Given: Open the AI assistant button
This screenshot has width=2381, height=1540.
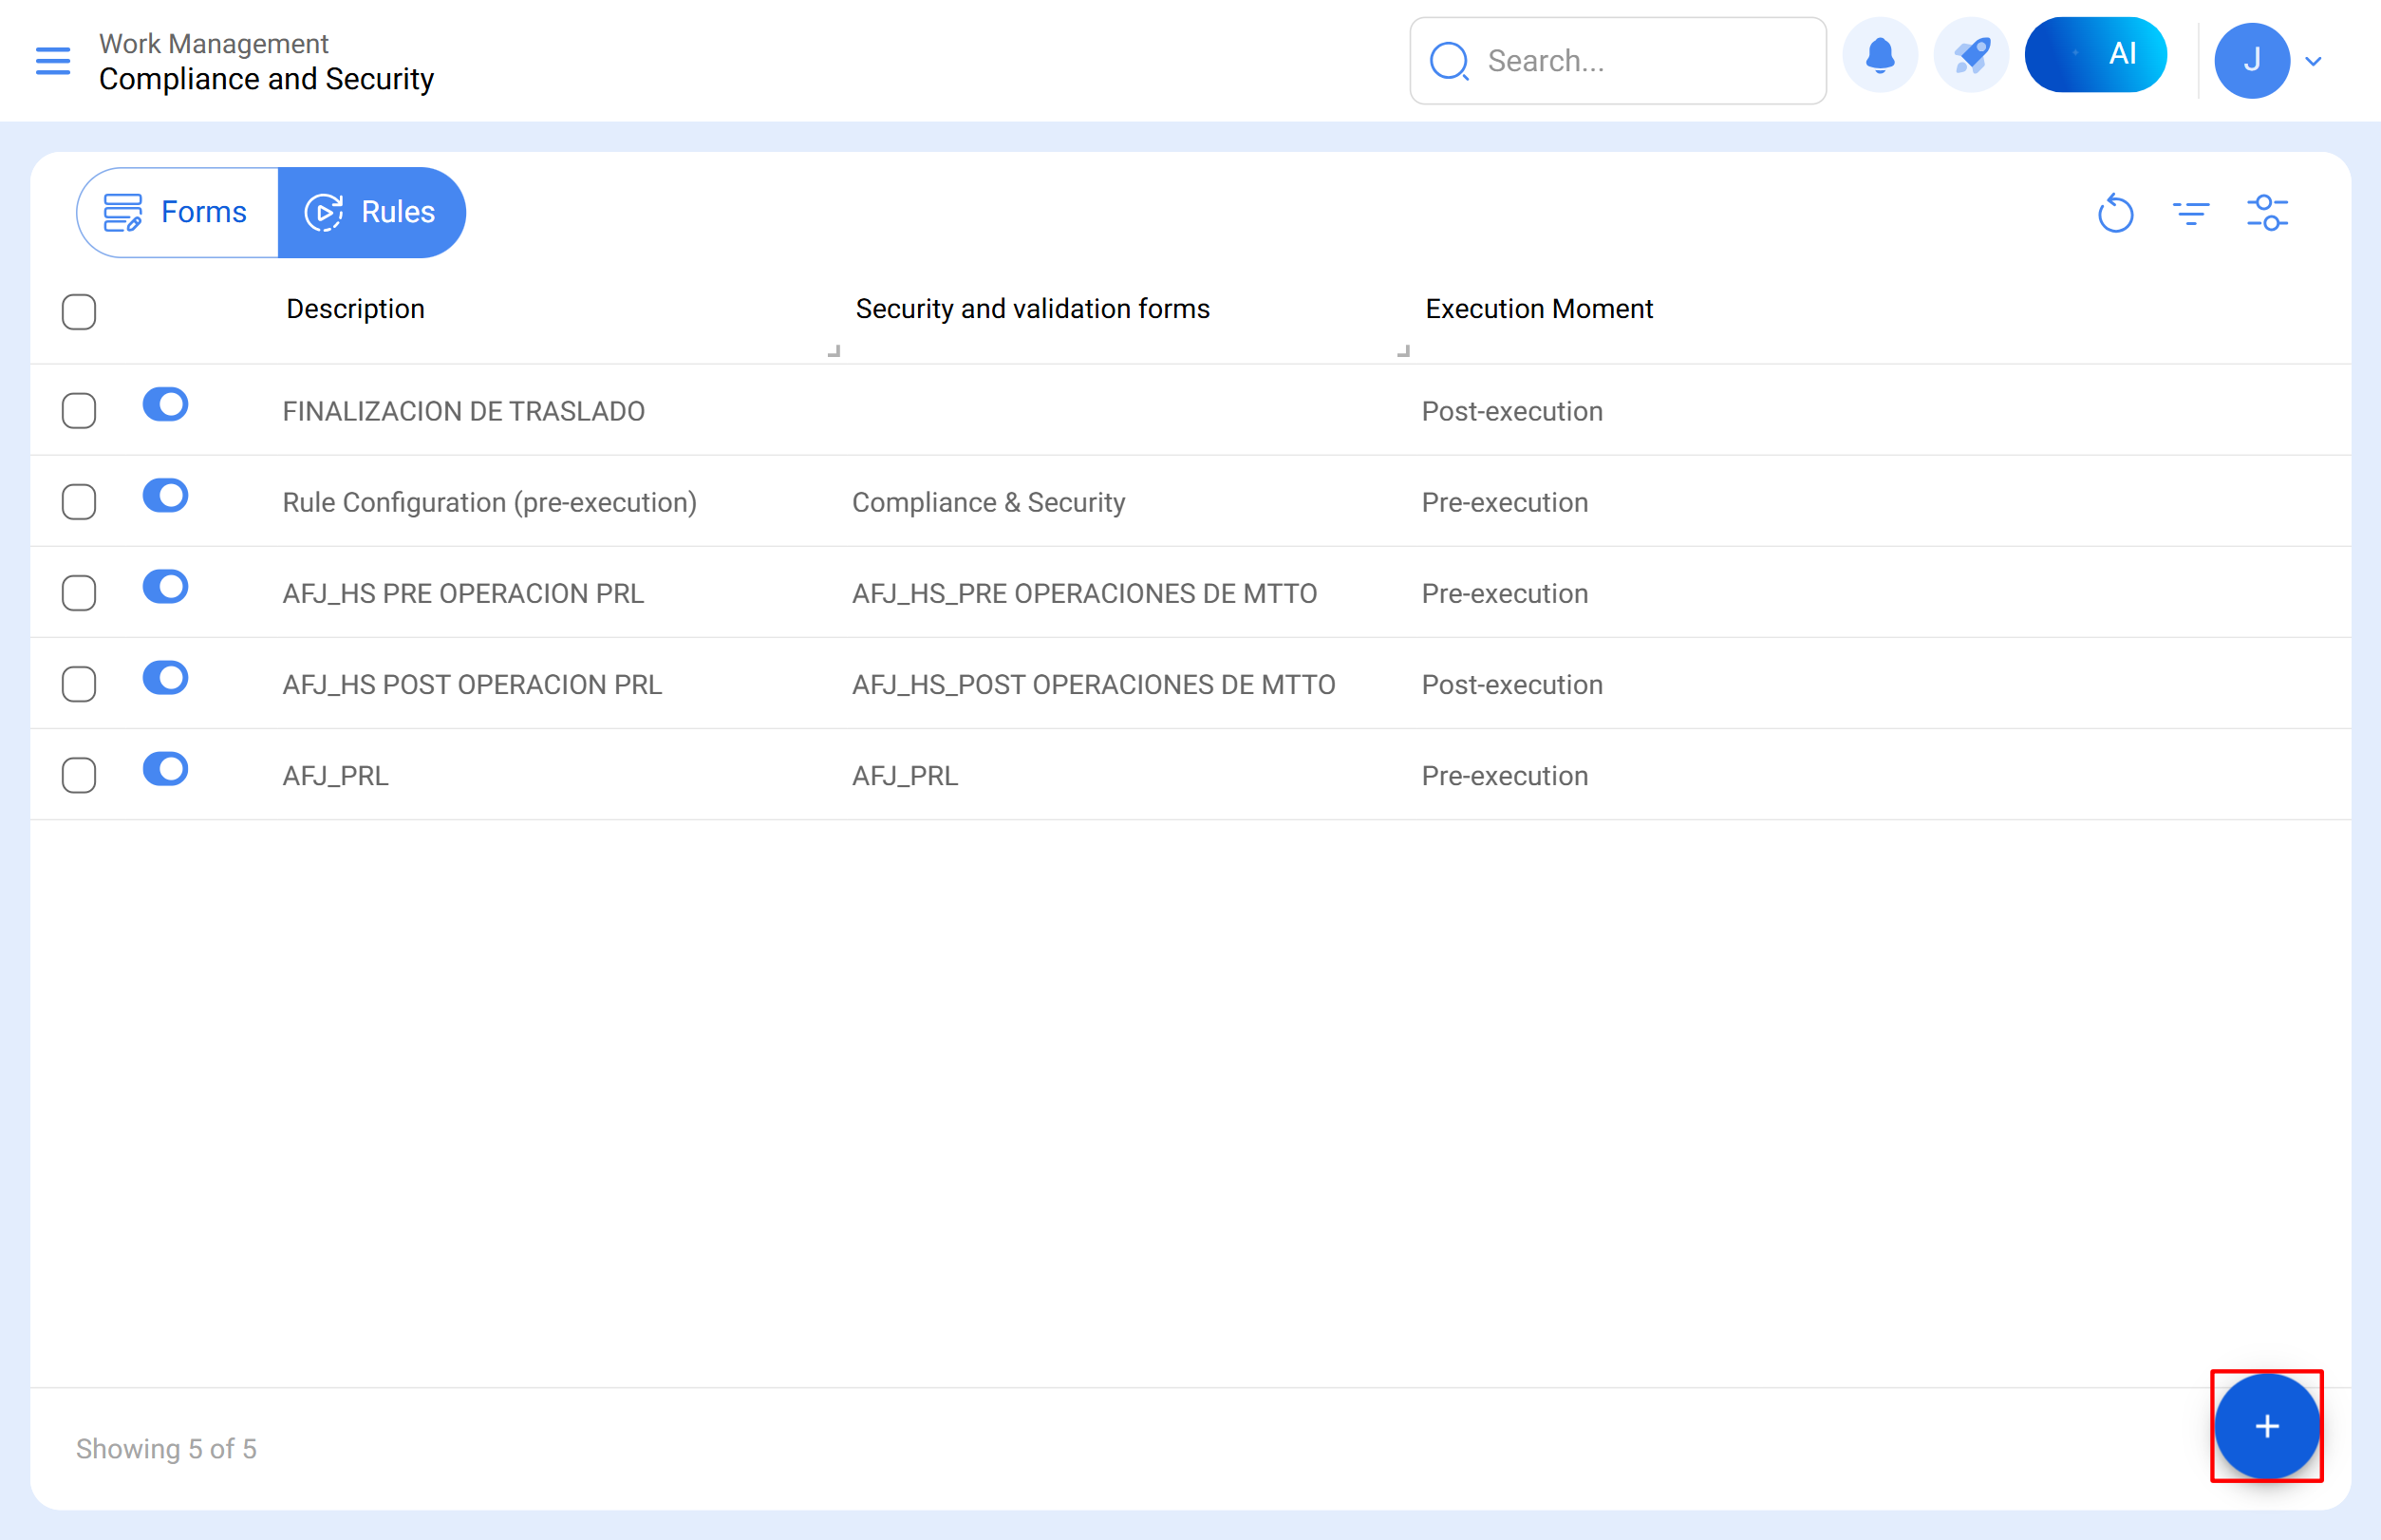Looking at the screenshot, I should click(2095, 55).
